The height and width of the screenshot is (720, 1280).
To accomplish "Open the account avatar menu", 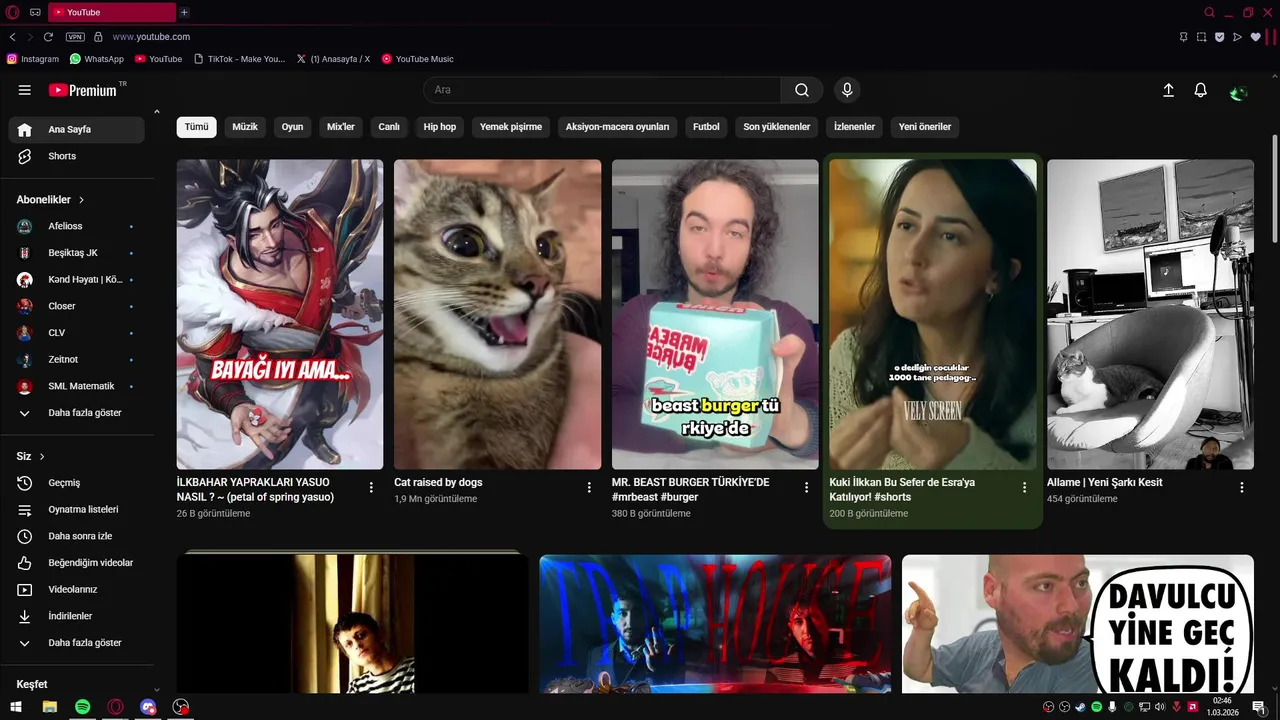I will 1239,91.
